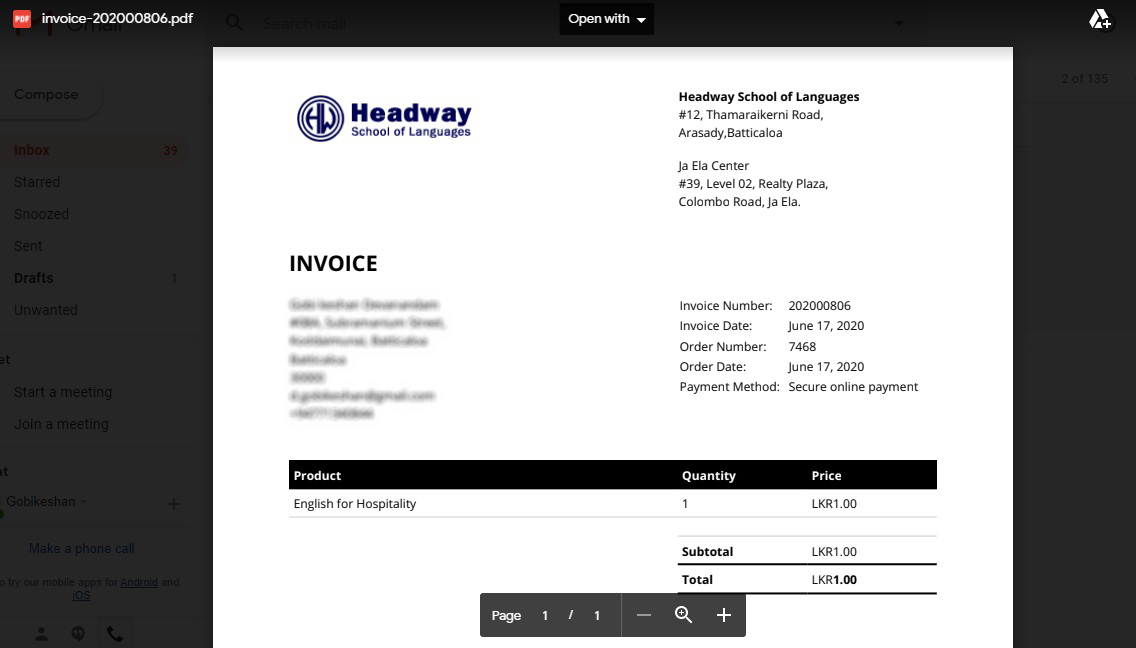Click Join a meeting
The height and width of the screenshot is (648, 1136).
click(x=61, y=424)
